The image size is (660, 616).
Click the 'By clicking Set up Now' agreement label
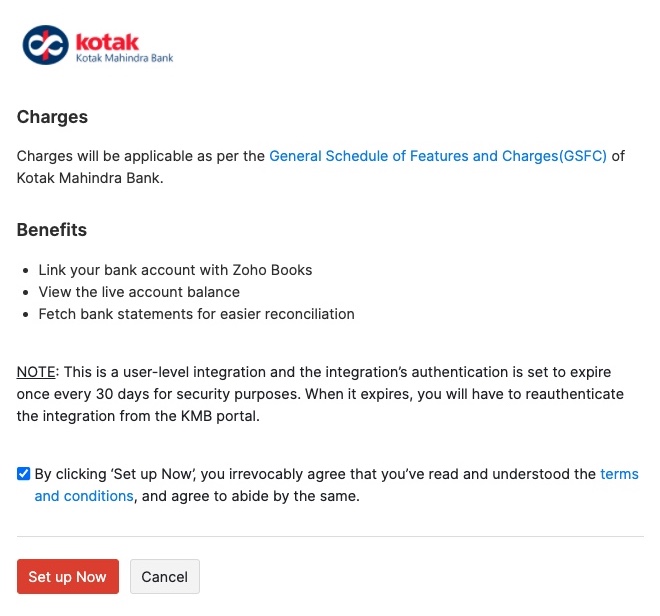pos(300,474)
